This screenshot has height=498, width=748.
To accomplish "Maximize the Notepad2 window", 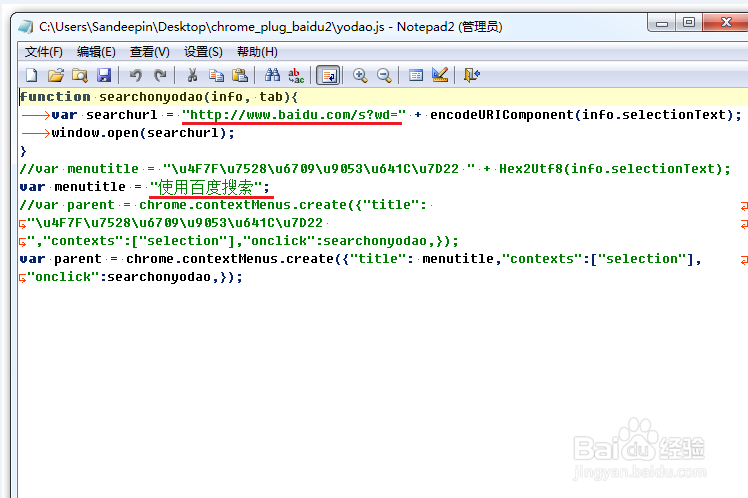I will click(688, 22).
